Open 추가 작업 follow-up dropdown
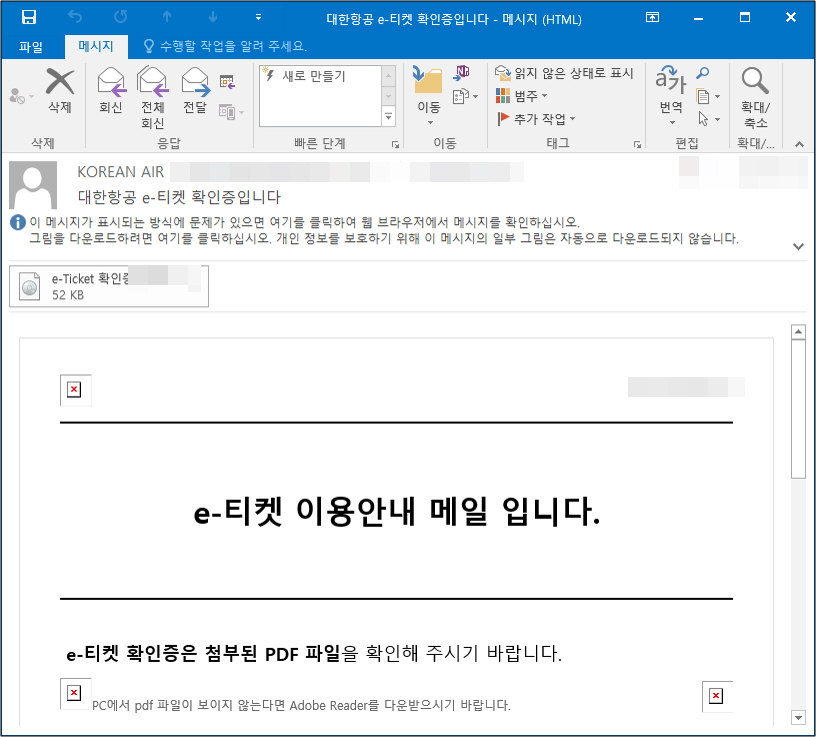816x737 pixels. pos(536,119)
